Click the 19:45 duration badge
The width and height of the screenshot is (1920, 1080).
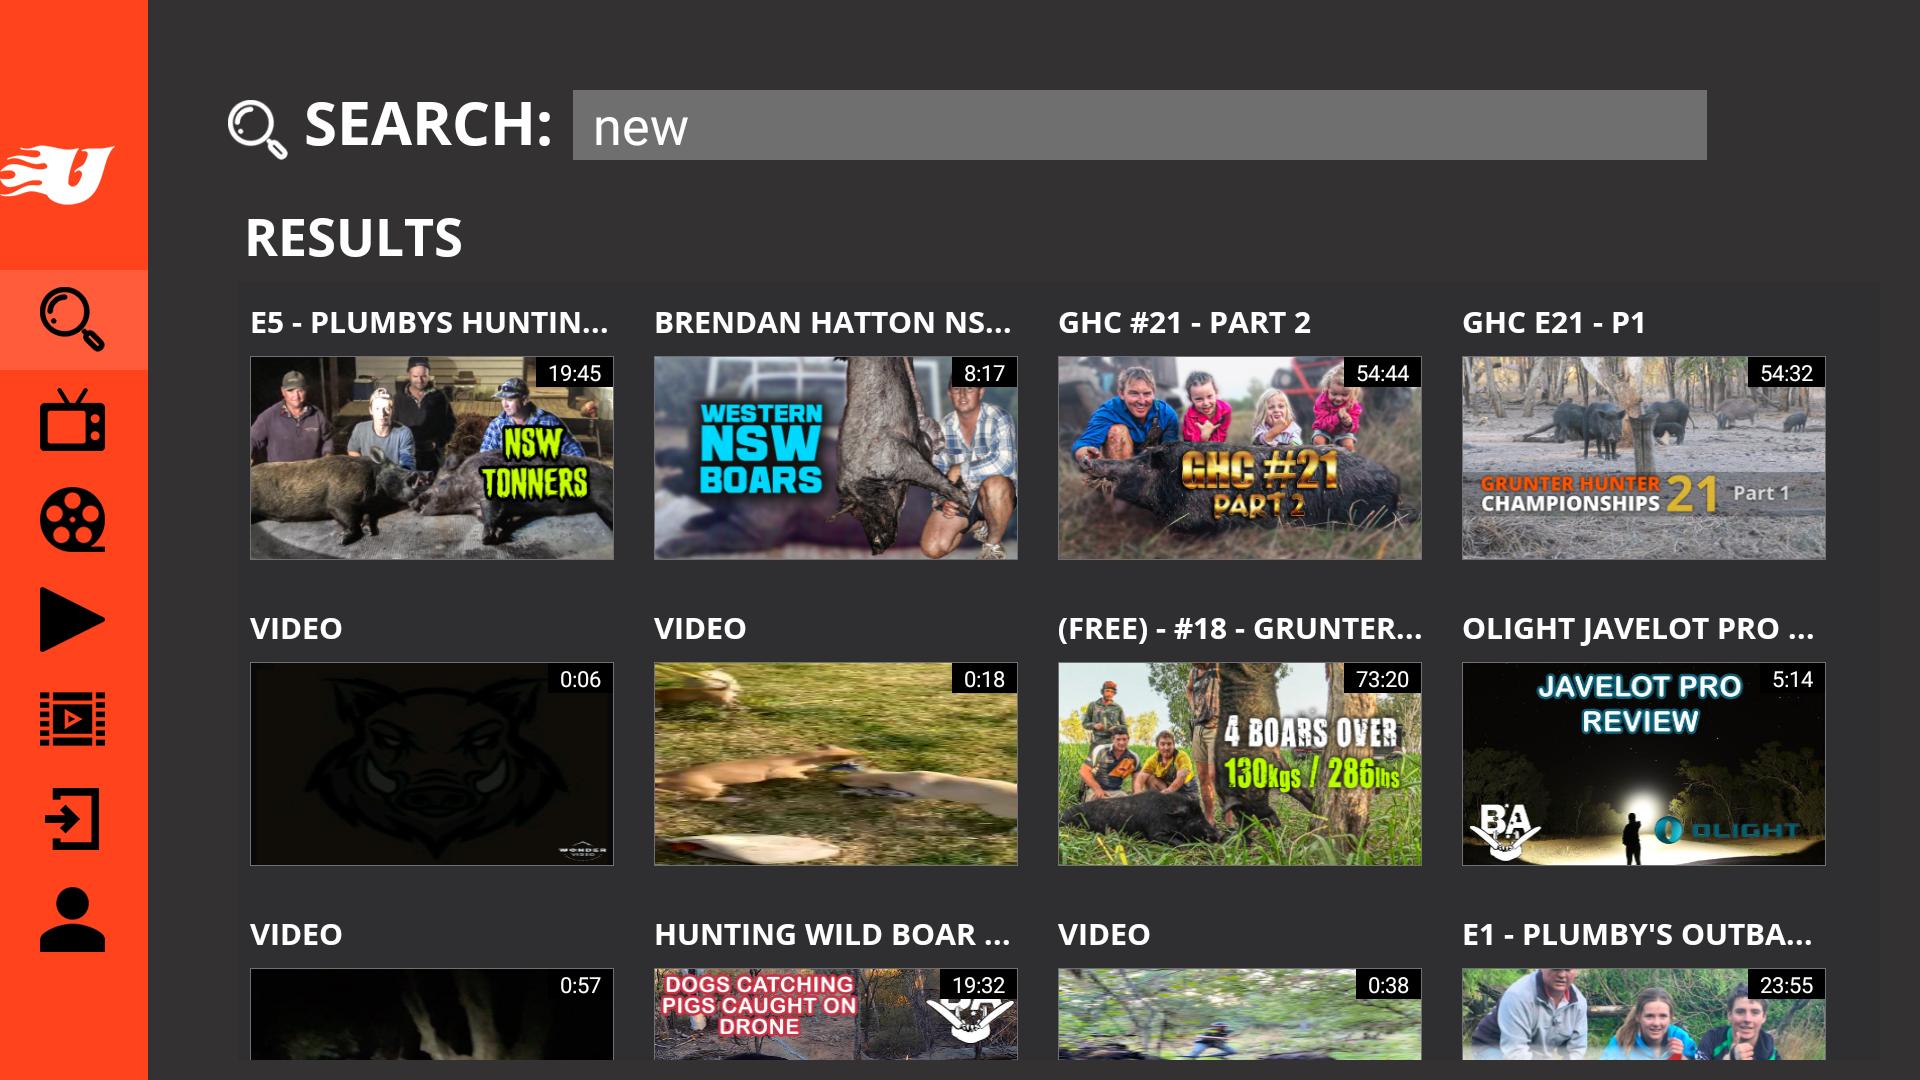[x=574, y=374]
